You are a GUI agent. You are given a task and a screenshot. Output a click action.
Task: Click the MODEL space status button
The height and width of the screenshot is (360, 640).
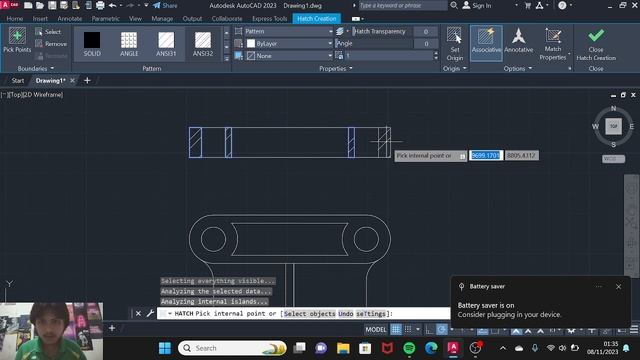click(376, 329)
